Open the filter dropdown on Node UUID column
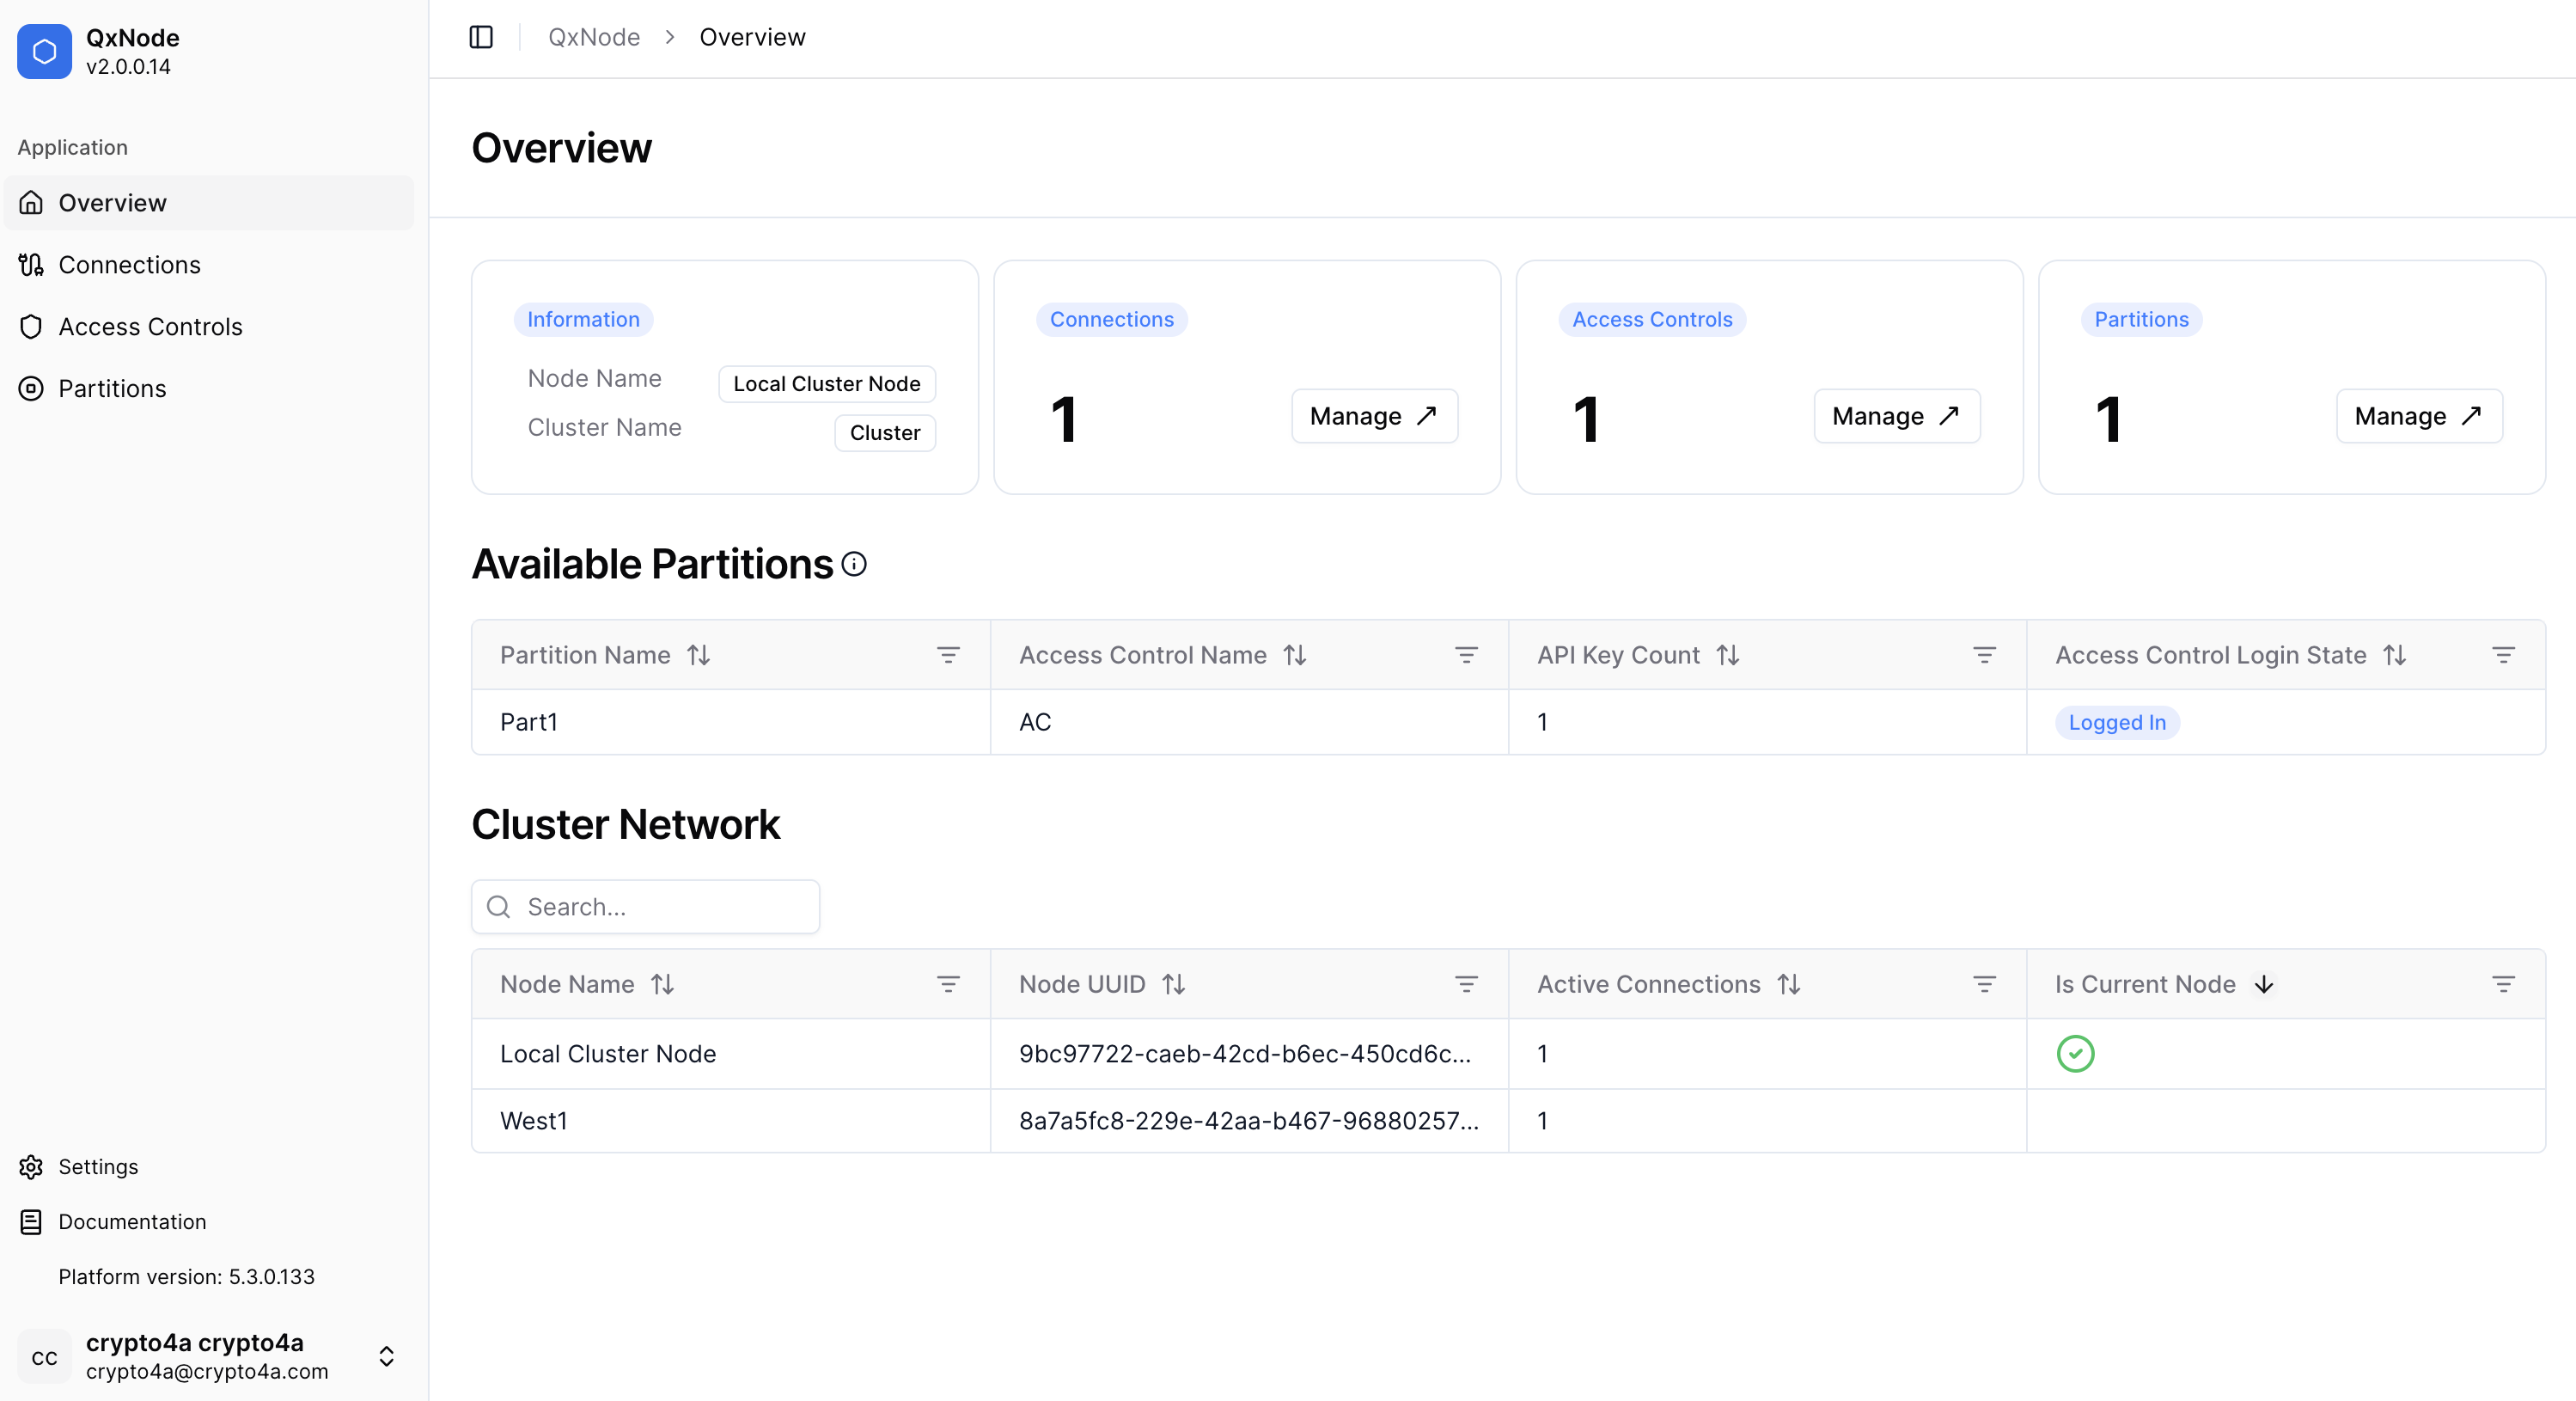 click(1466, 984)
